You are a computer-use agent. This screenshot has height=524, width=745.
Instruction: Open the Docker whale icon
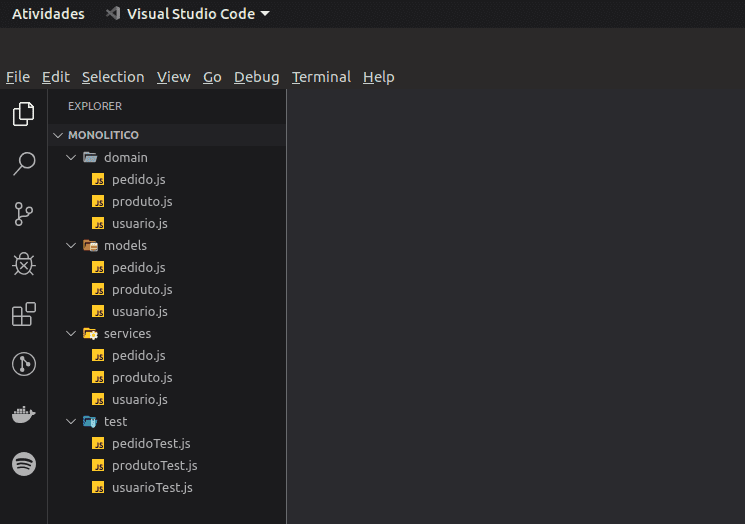coord(24,414)
